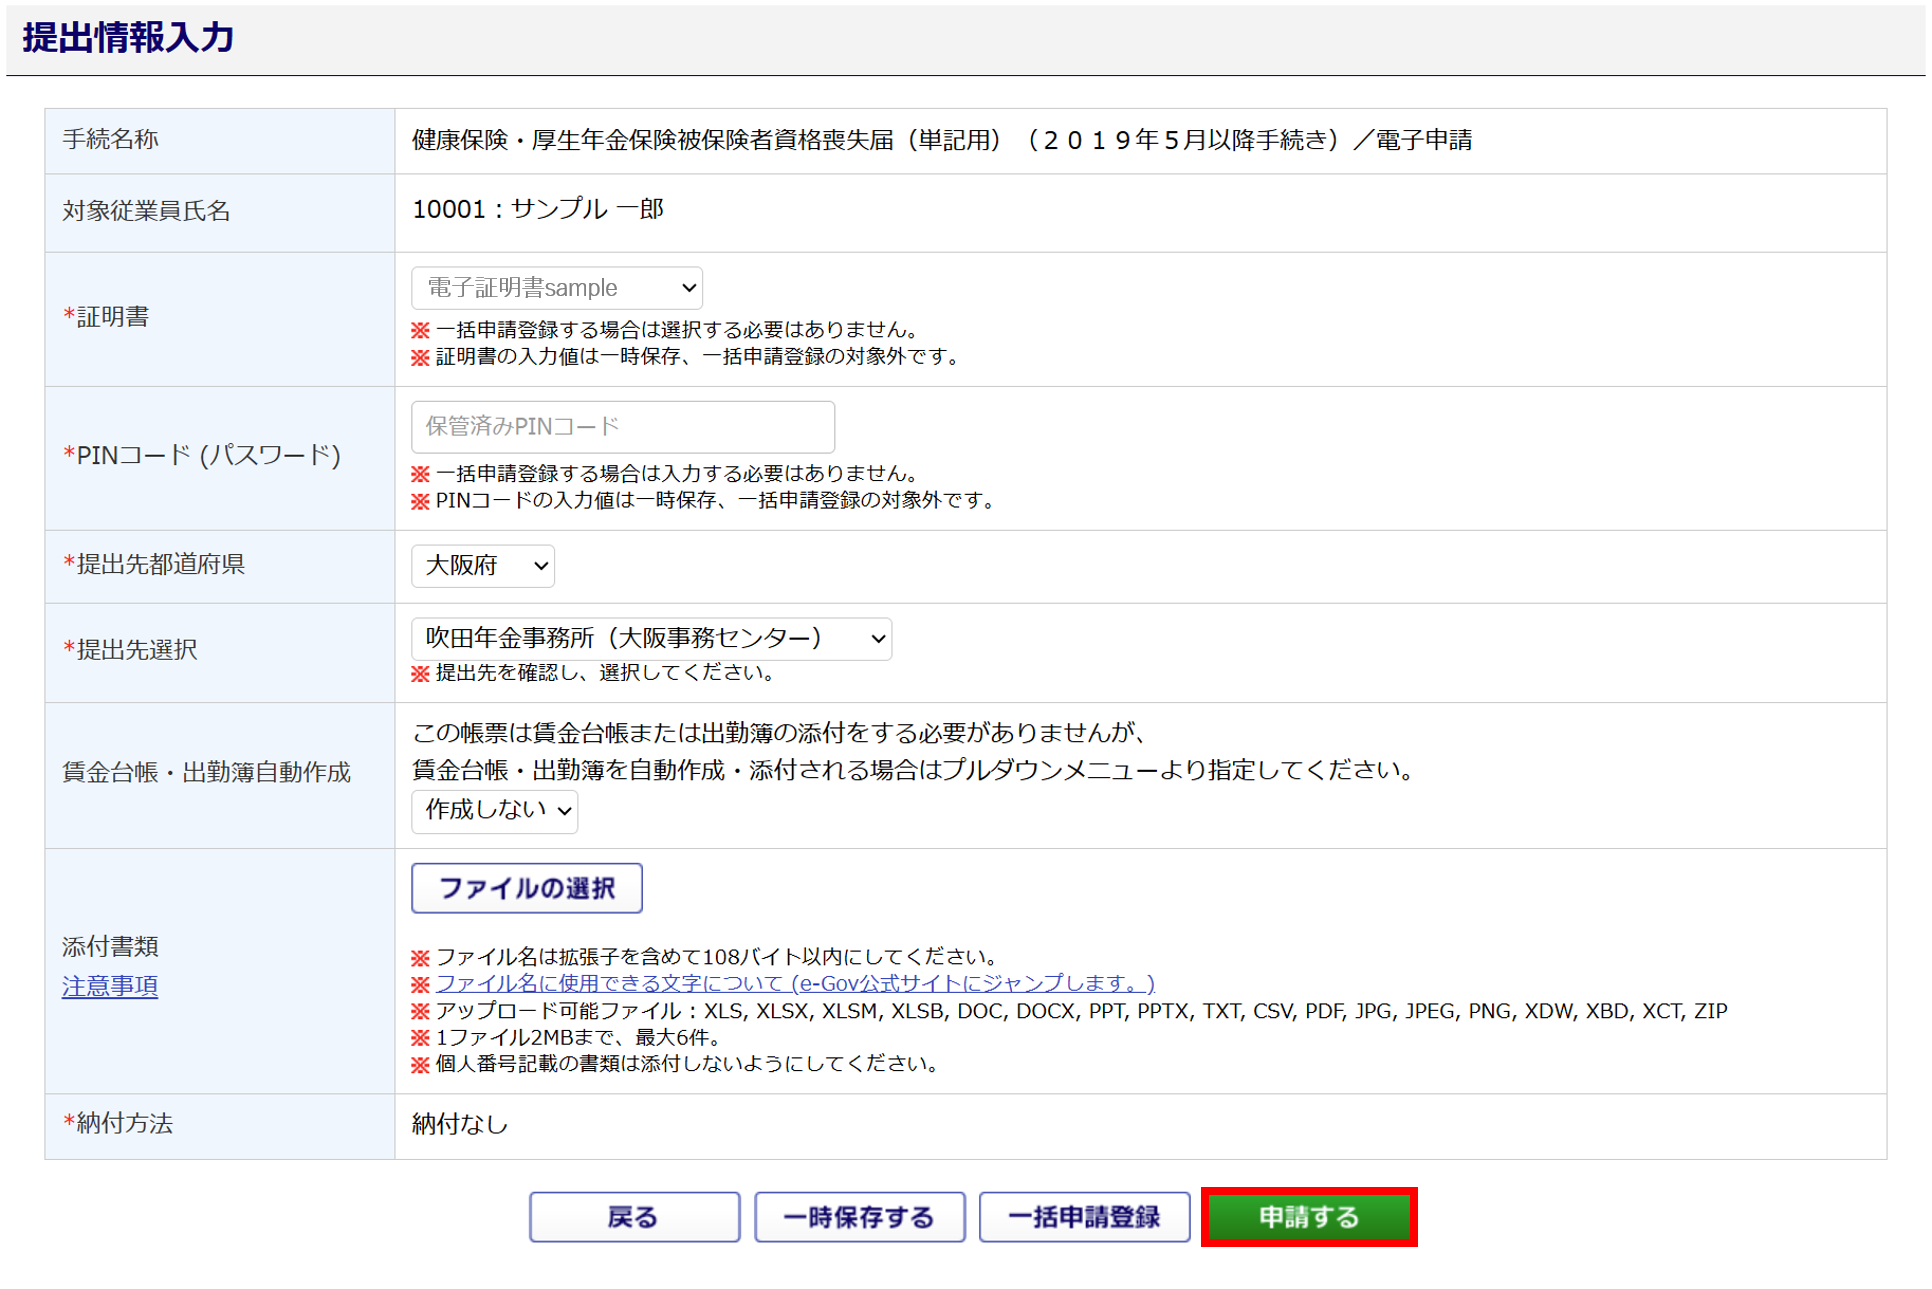Open e-Gov file name characters link
This screenshot has height=1289, width=1932.
point(795,984)
